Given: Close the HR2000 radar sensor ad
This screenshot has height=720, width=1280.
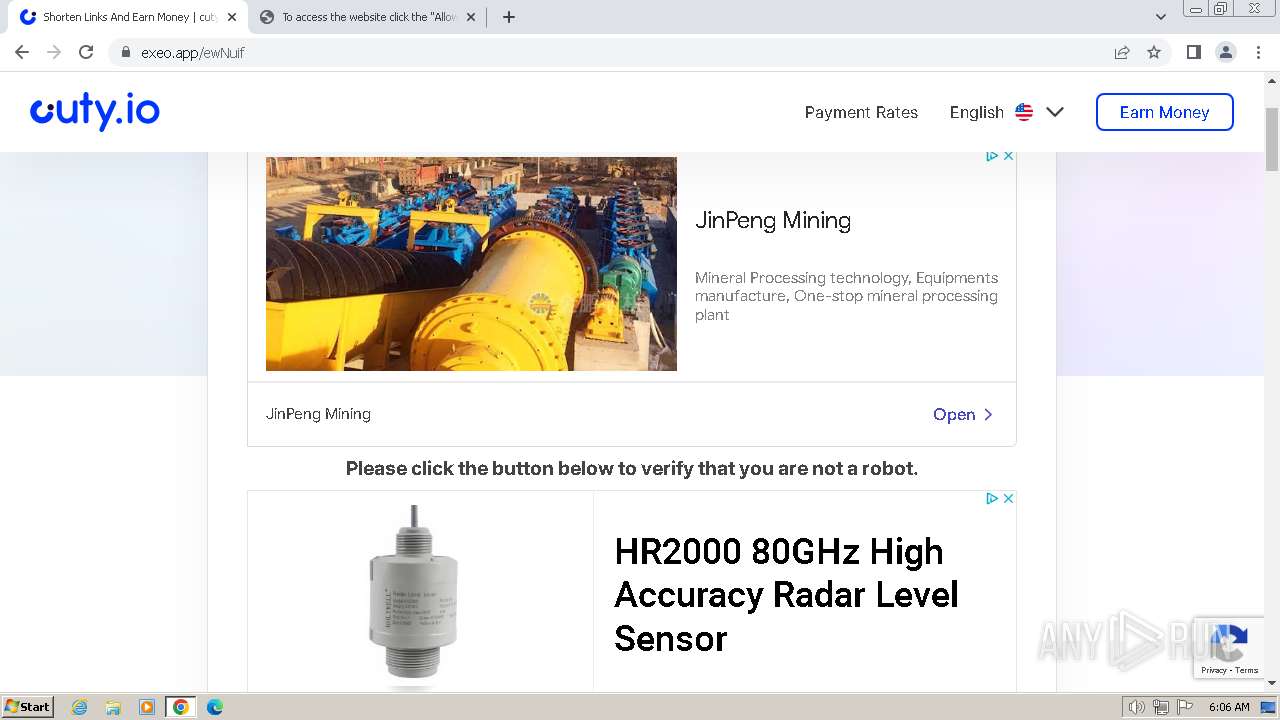Looking at the screenshot, I should click(x=1008, y=498).
